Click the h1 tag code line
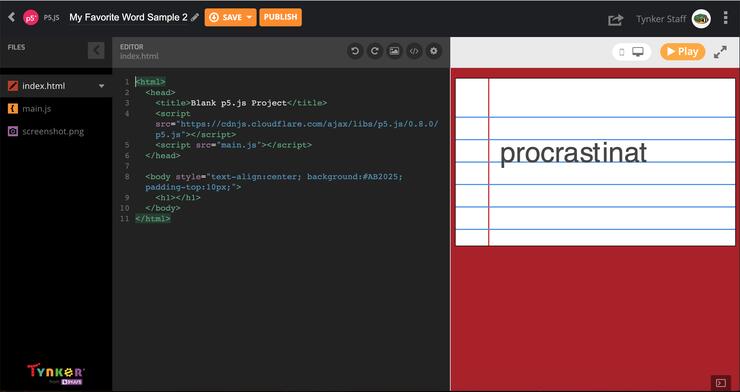 tap(177, 198)
